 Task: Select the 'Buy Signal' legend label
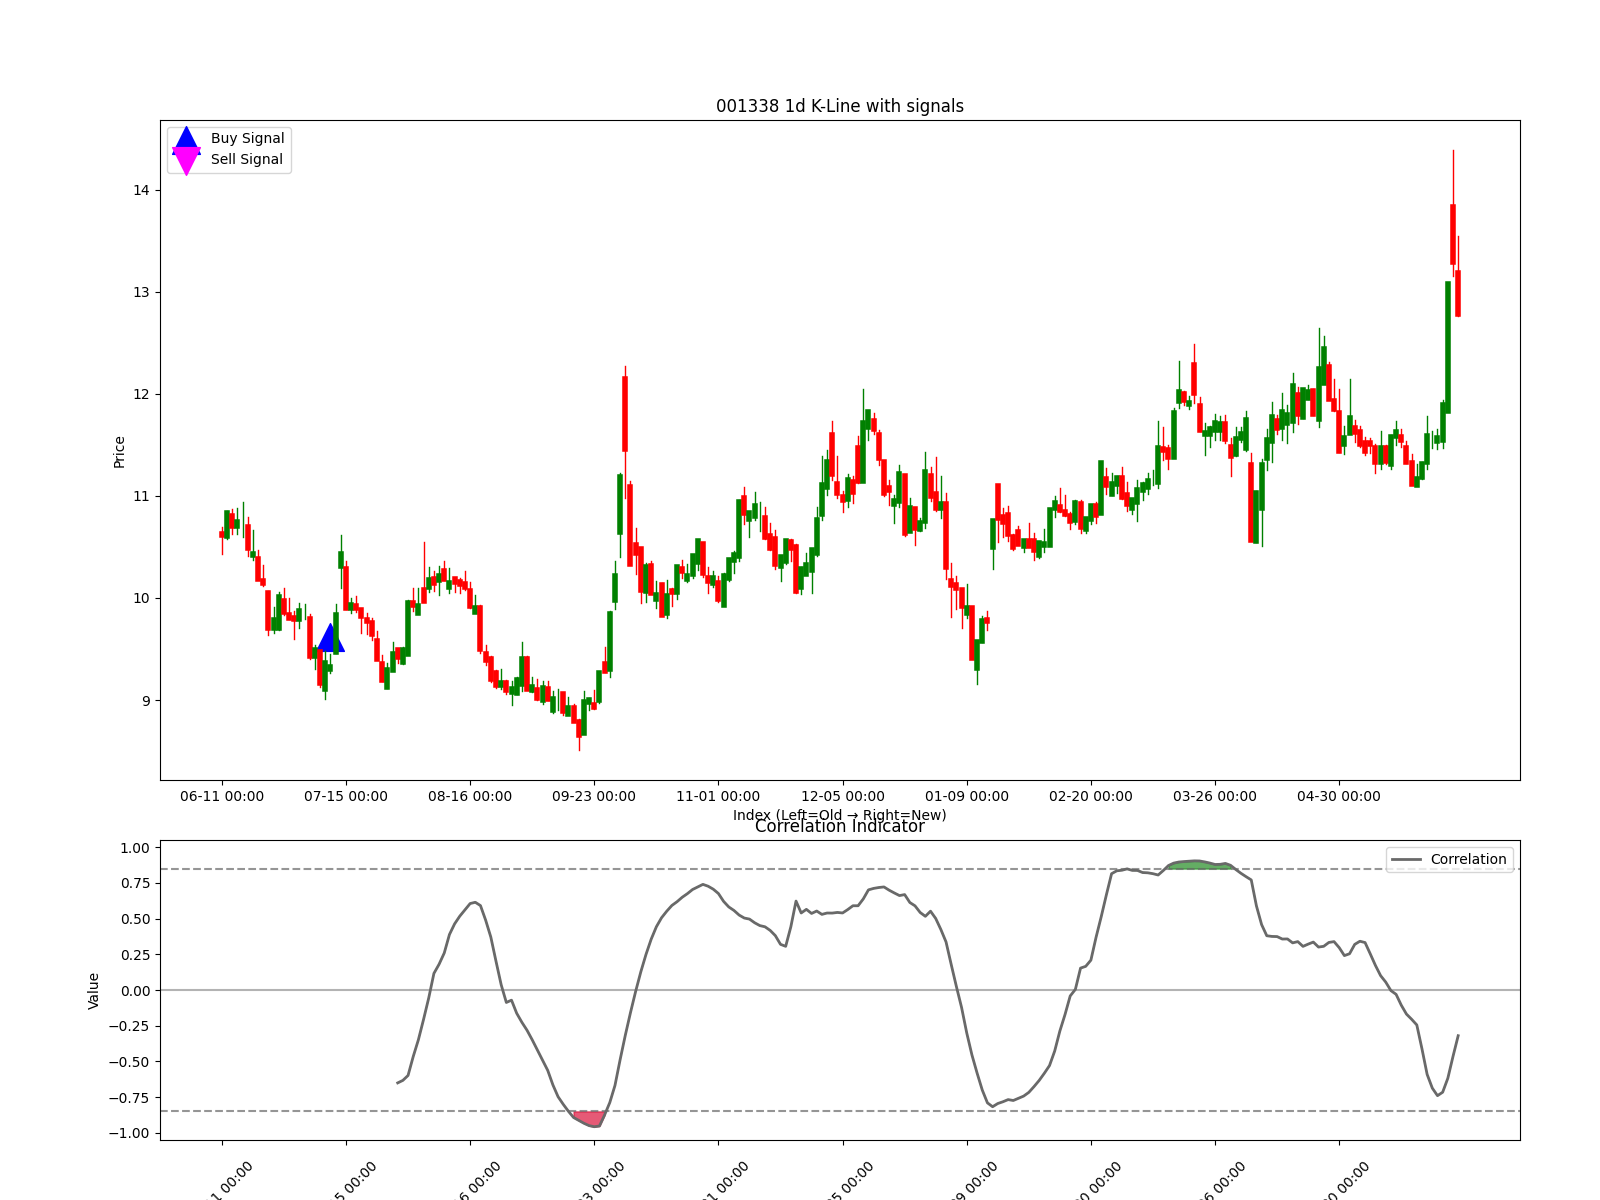pos(247,138)
